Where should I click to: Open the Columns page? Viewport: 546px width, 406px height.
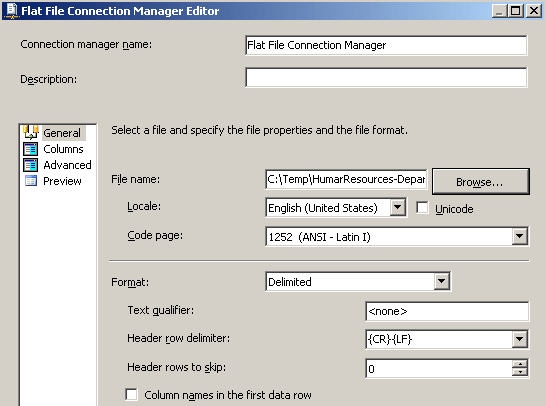[63, 149]
